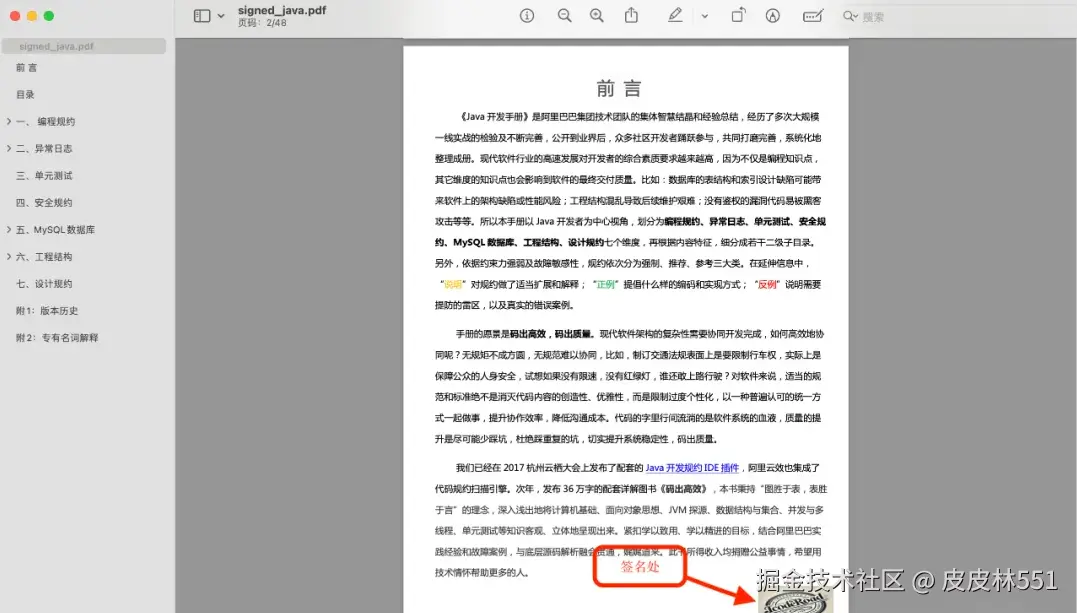This screenshot has height=613, width=1077.
Task: Open the Share menu
Action: click(631, 15)
